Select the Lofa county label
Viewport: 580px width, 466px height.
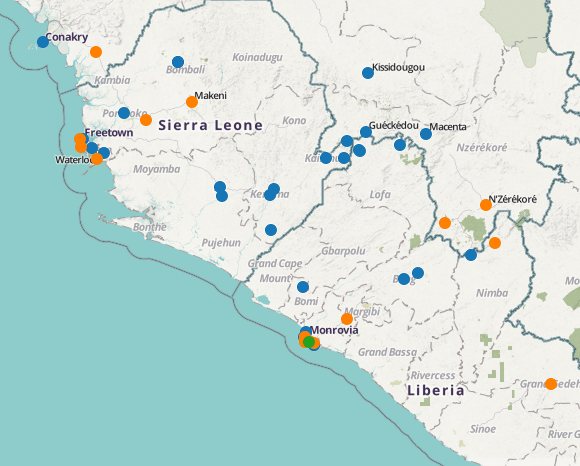pyautogui.click(x=380, y=194)
